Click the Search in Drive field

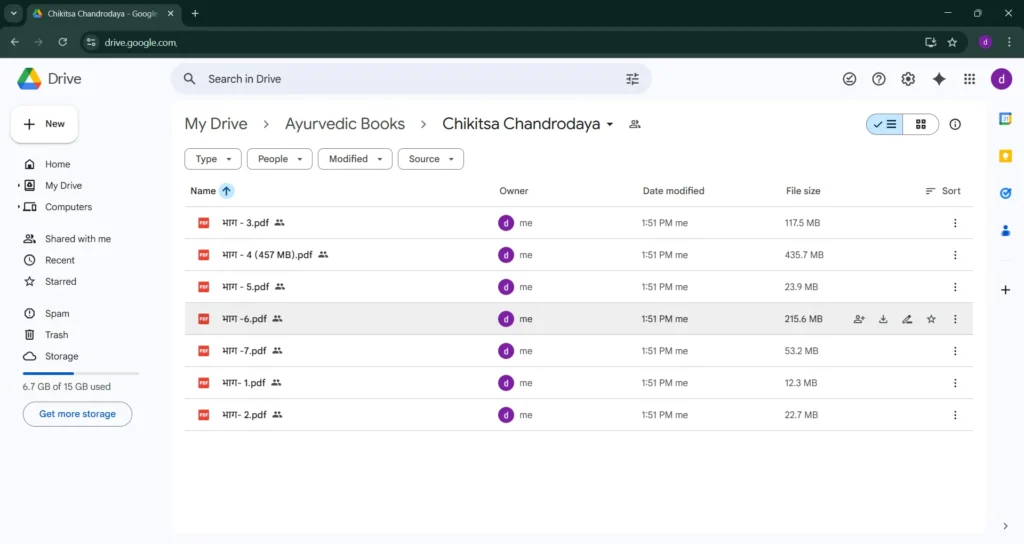400,79
